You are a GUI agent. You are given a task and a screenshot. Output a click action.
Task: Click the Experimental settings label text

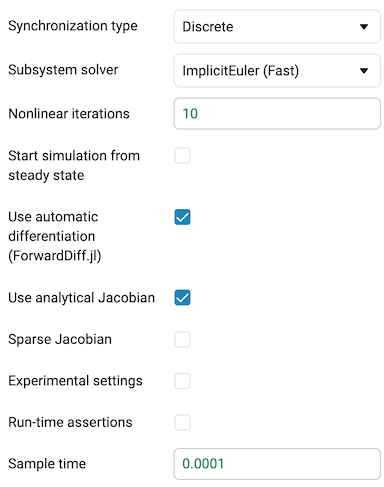(75, 381)
